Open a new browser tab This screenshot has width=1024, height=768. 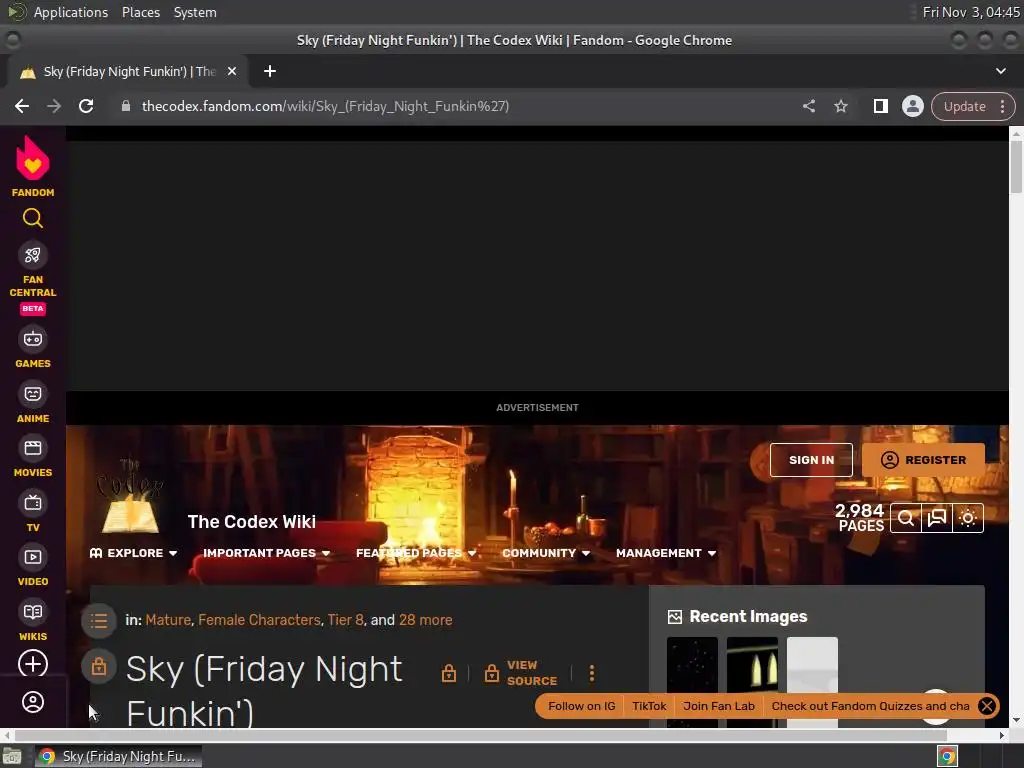270,71
